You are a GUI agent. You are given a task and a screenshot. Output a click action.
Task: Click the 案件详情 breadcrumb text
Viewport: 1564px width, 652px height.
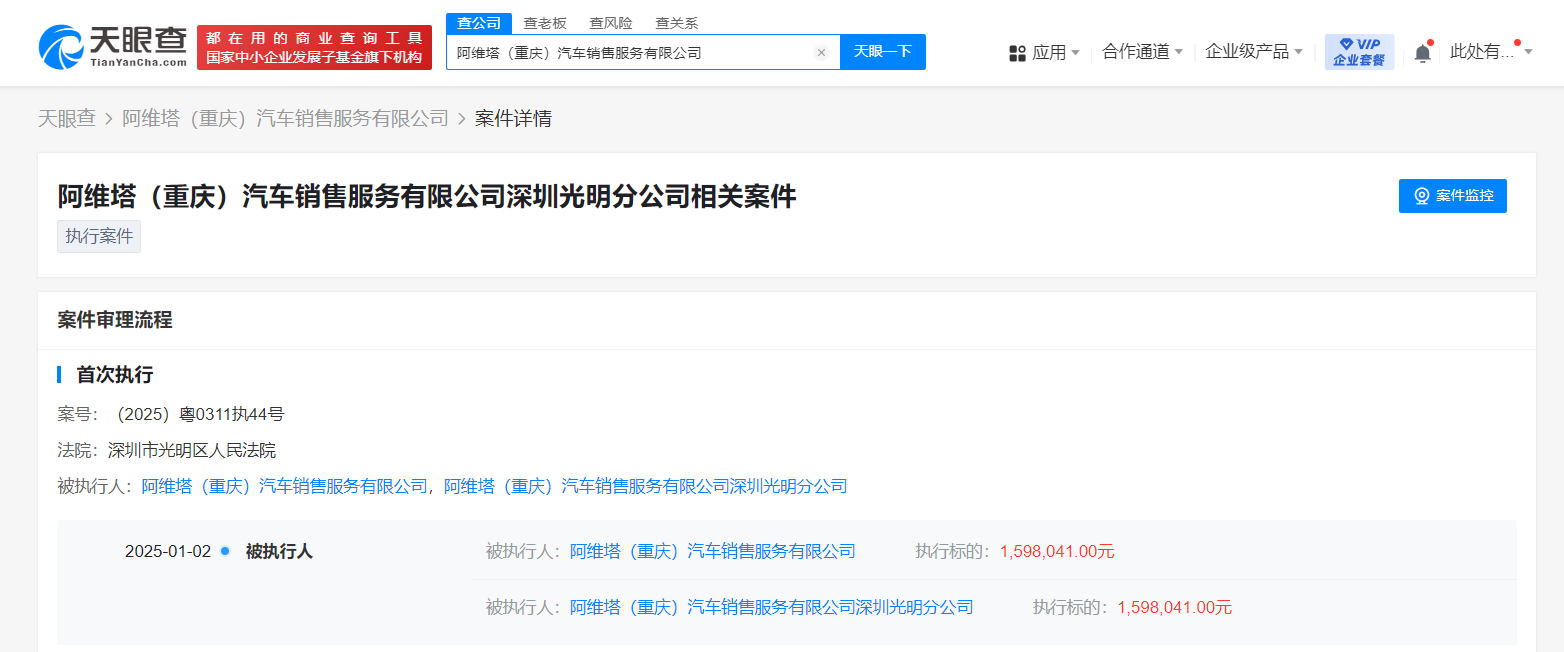513,119
